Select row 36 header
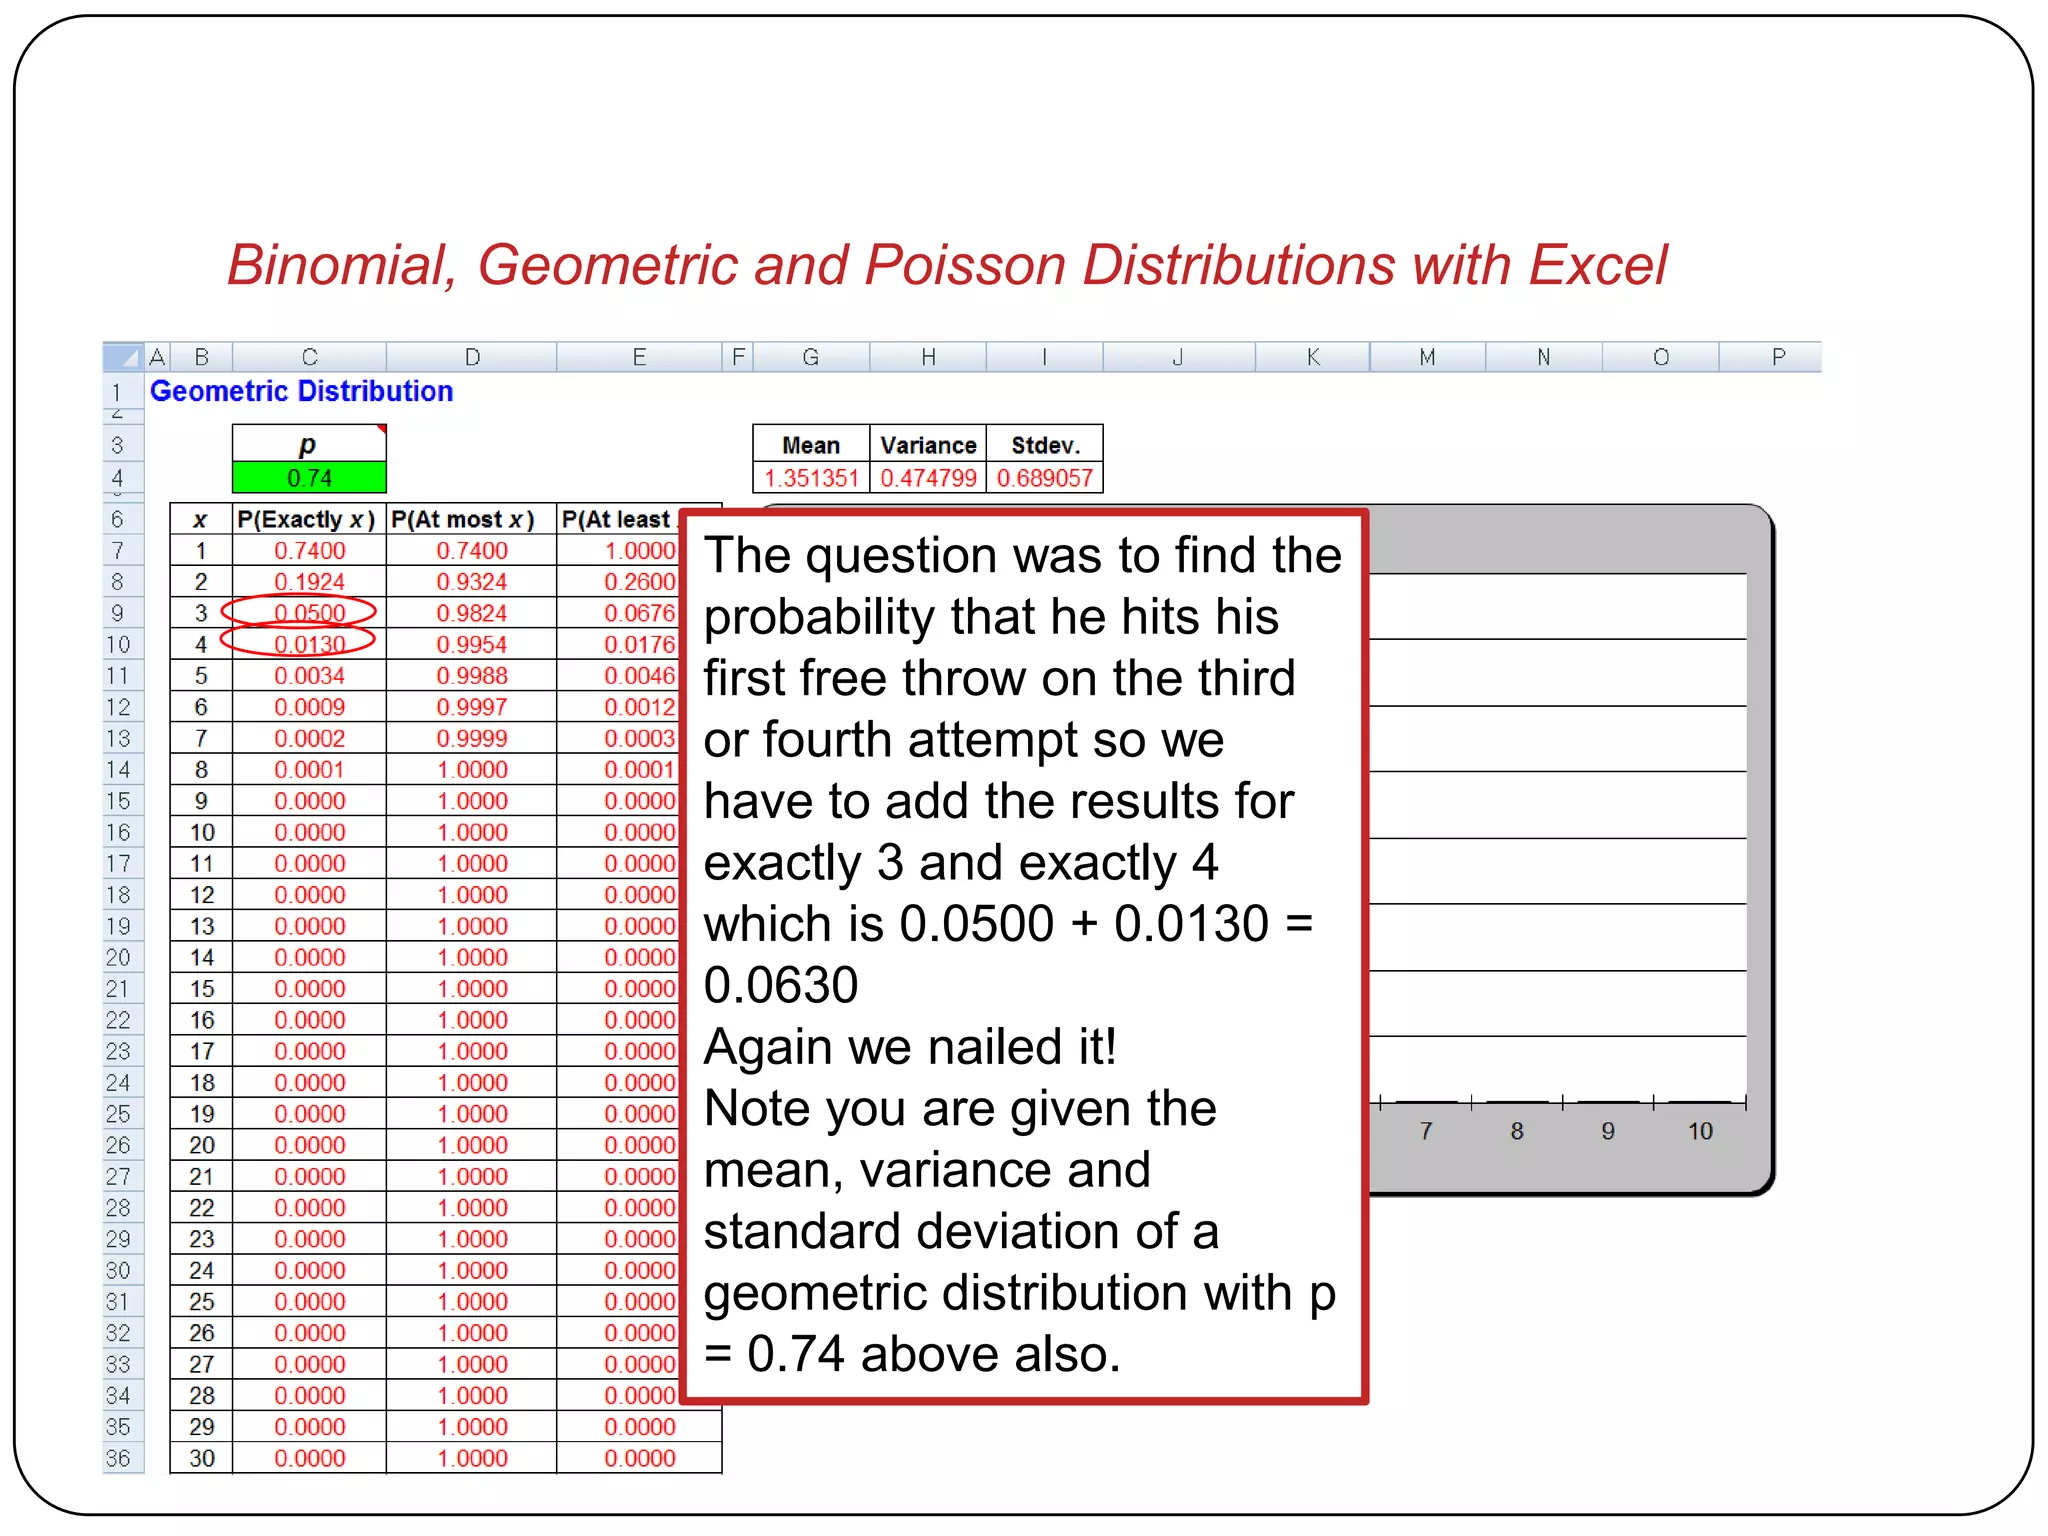Image resolution: width=2048 pixels, height=1536 pixels. tap(123, 1458)
